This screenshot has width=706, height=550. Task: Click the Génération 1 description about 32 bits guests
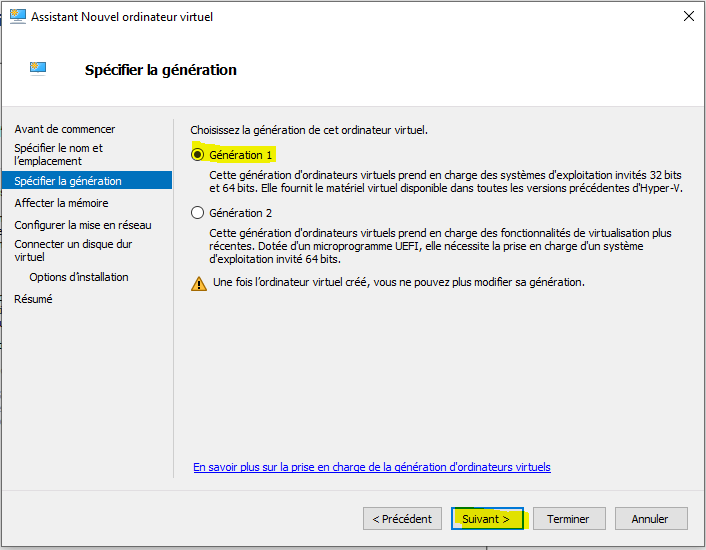coord(446,181)
